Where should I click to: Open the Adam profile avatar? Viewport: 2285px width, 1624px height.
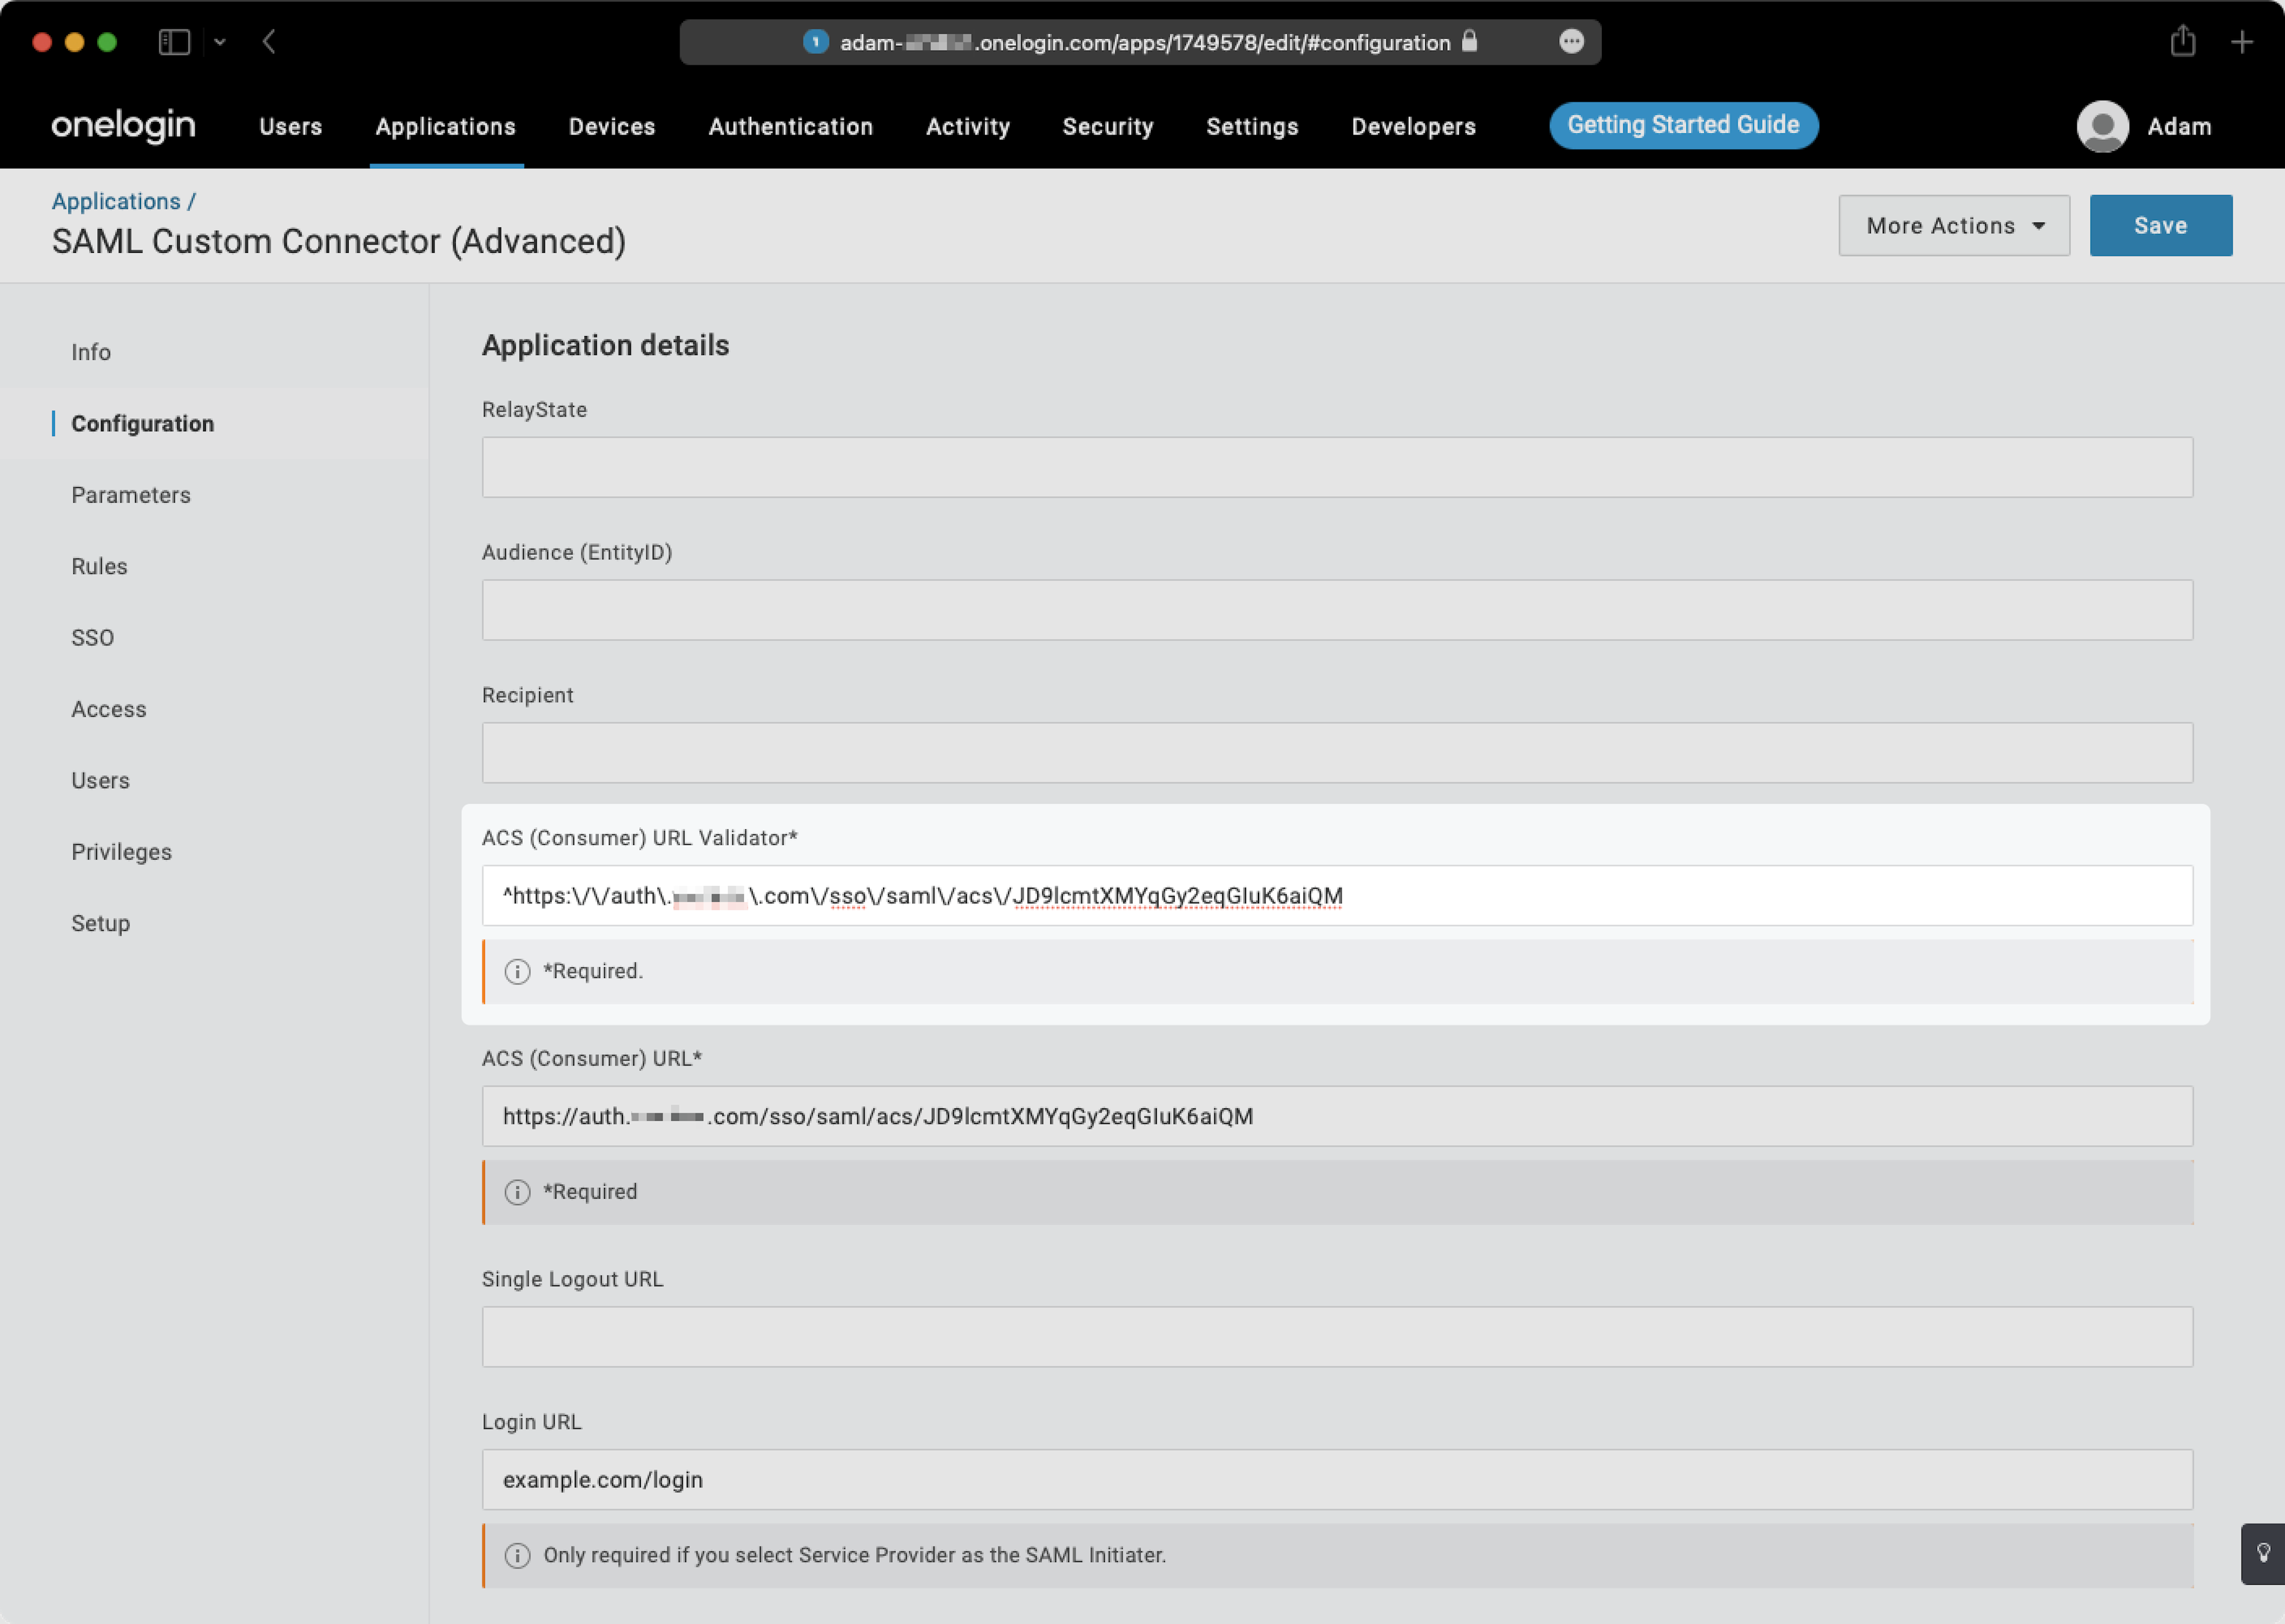[2103, 126]
